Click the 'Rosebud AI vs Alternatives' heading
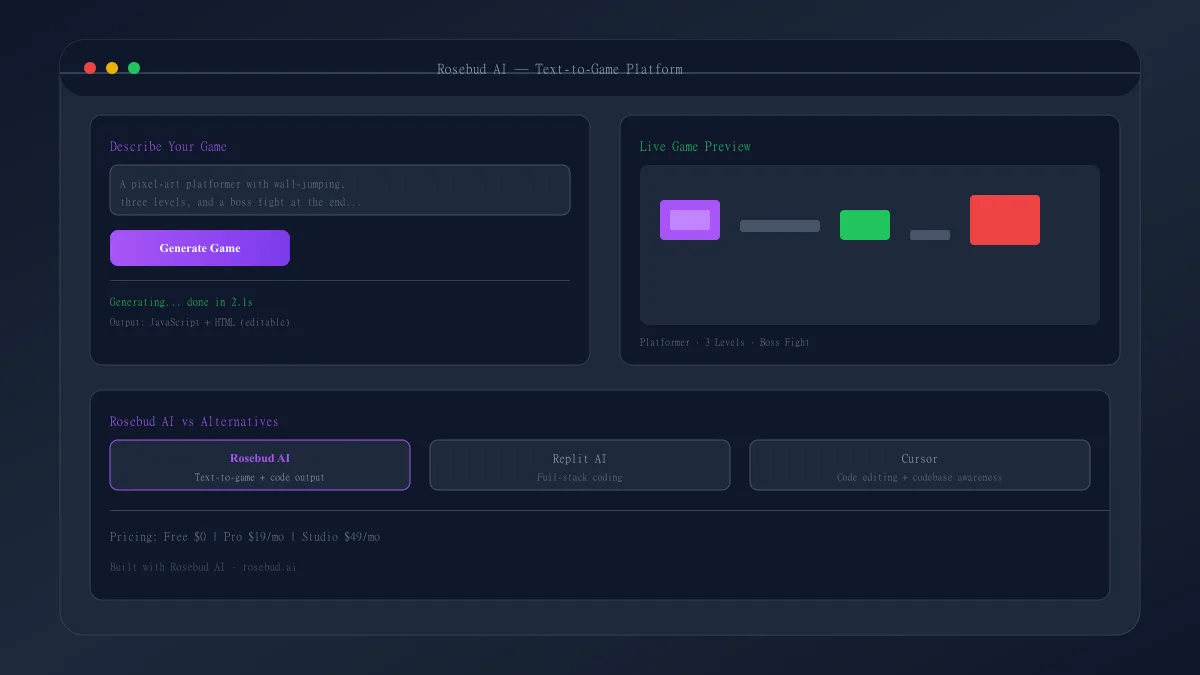Viewport: 1200px width, 675px height. [x=194, y=421]
